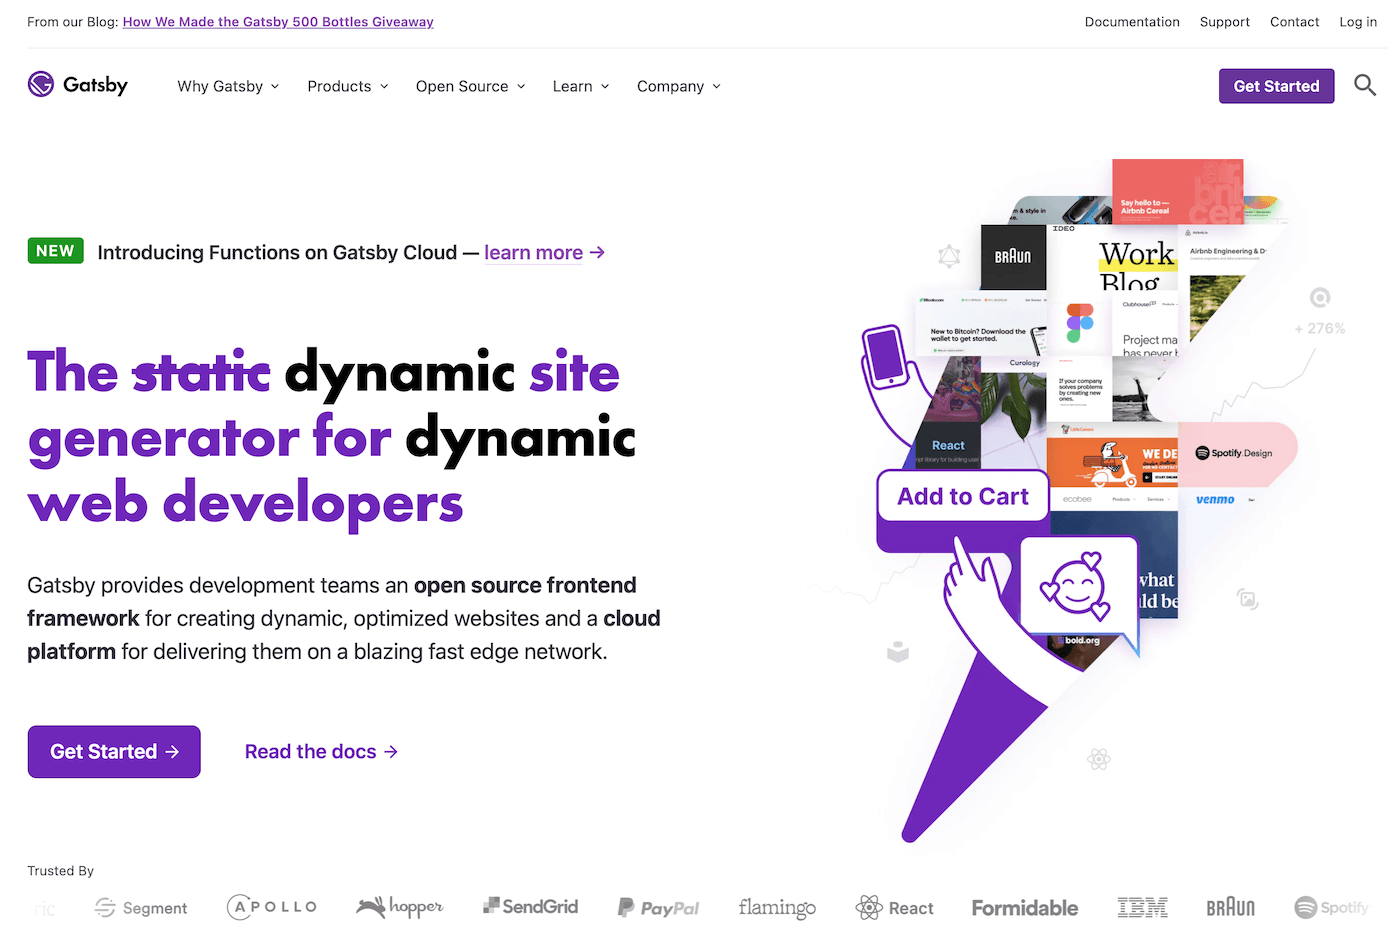
Task: Open the Open Source dropdown
Action: (x=470, y=87)
